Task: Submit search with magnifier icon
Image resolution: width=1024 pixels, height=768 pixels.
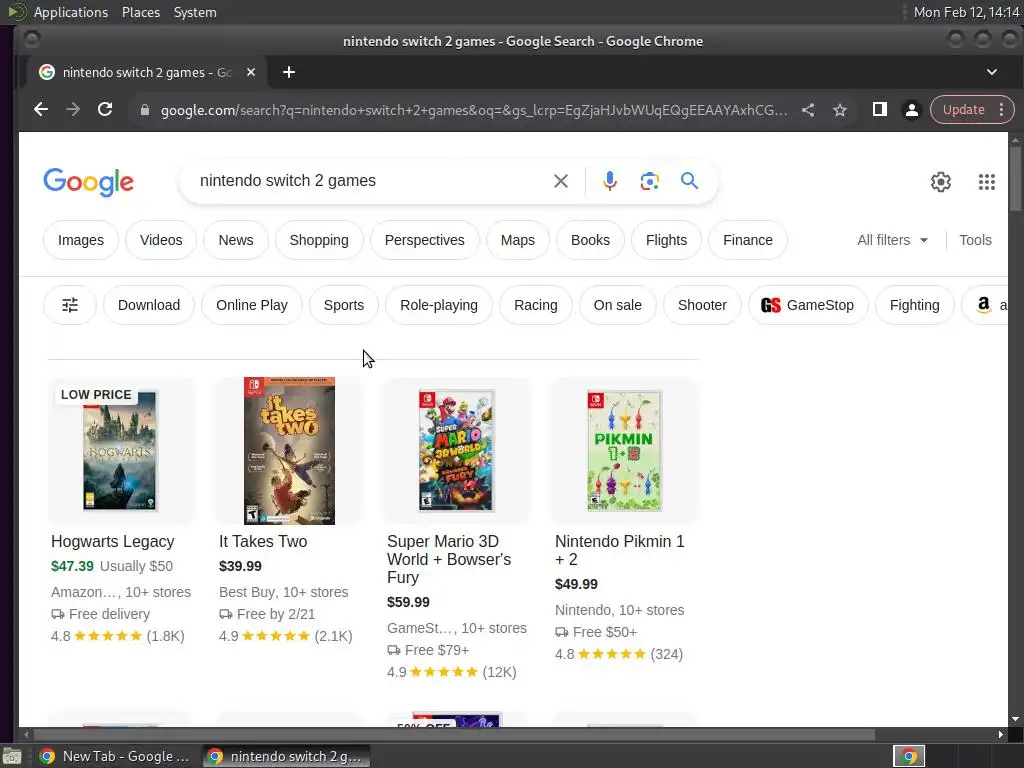Action: click(689, 181)
